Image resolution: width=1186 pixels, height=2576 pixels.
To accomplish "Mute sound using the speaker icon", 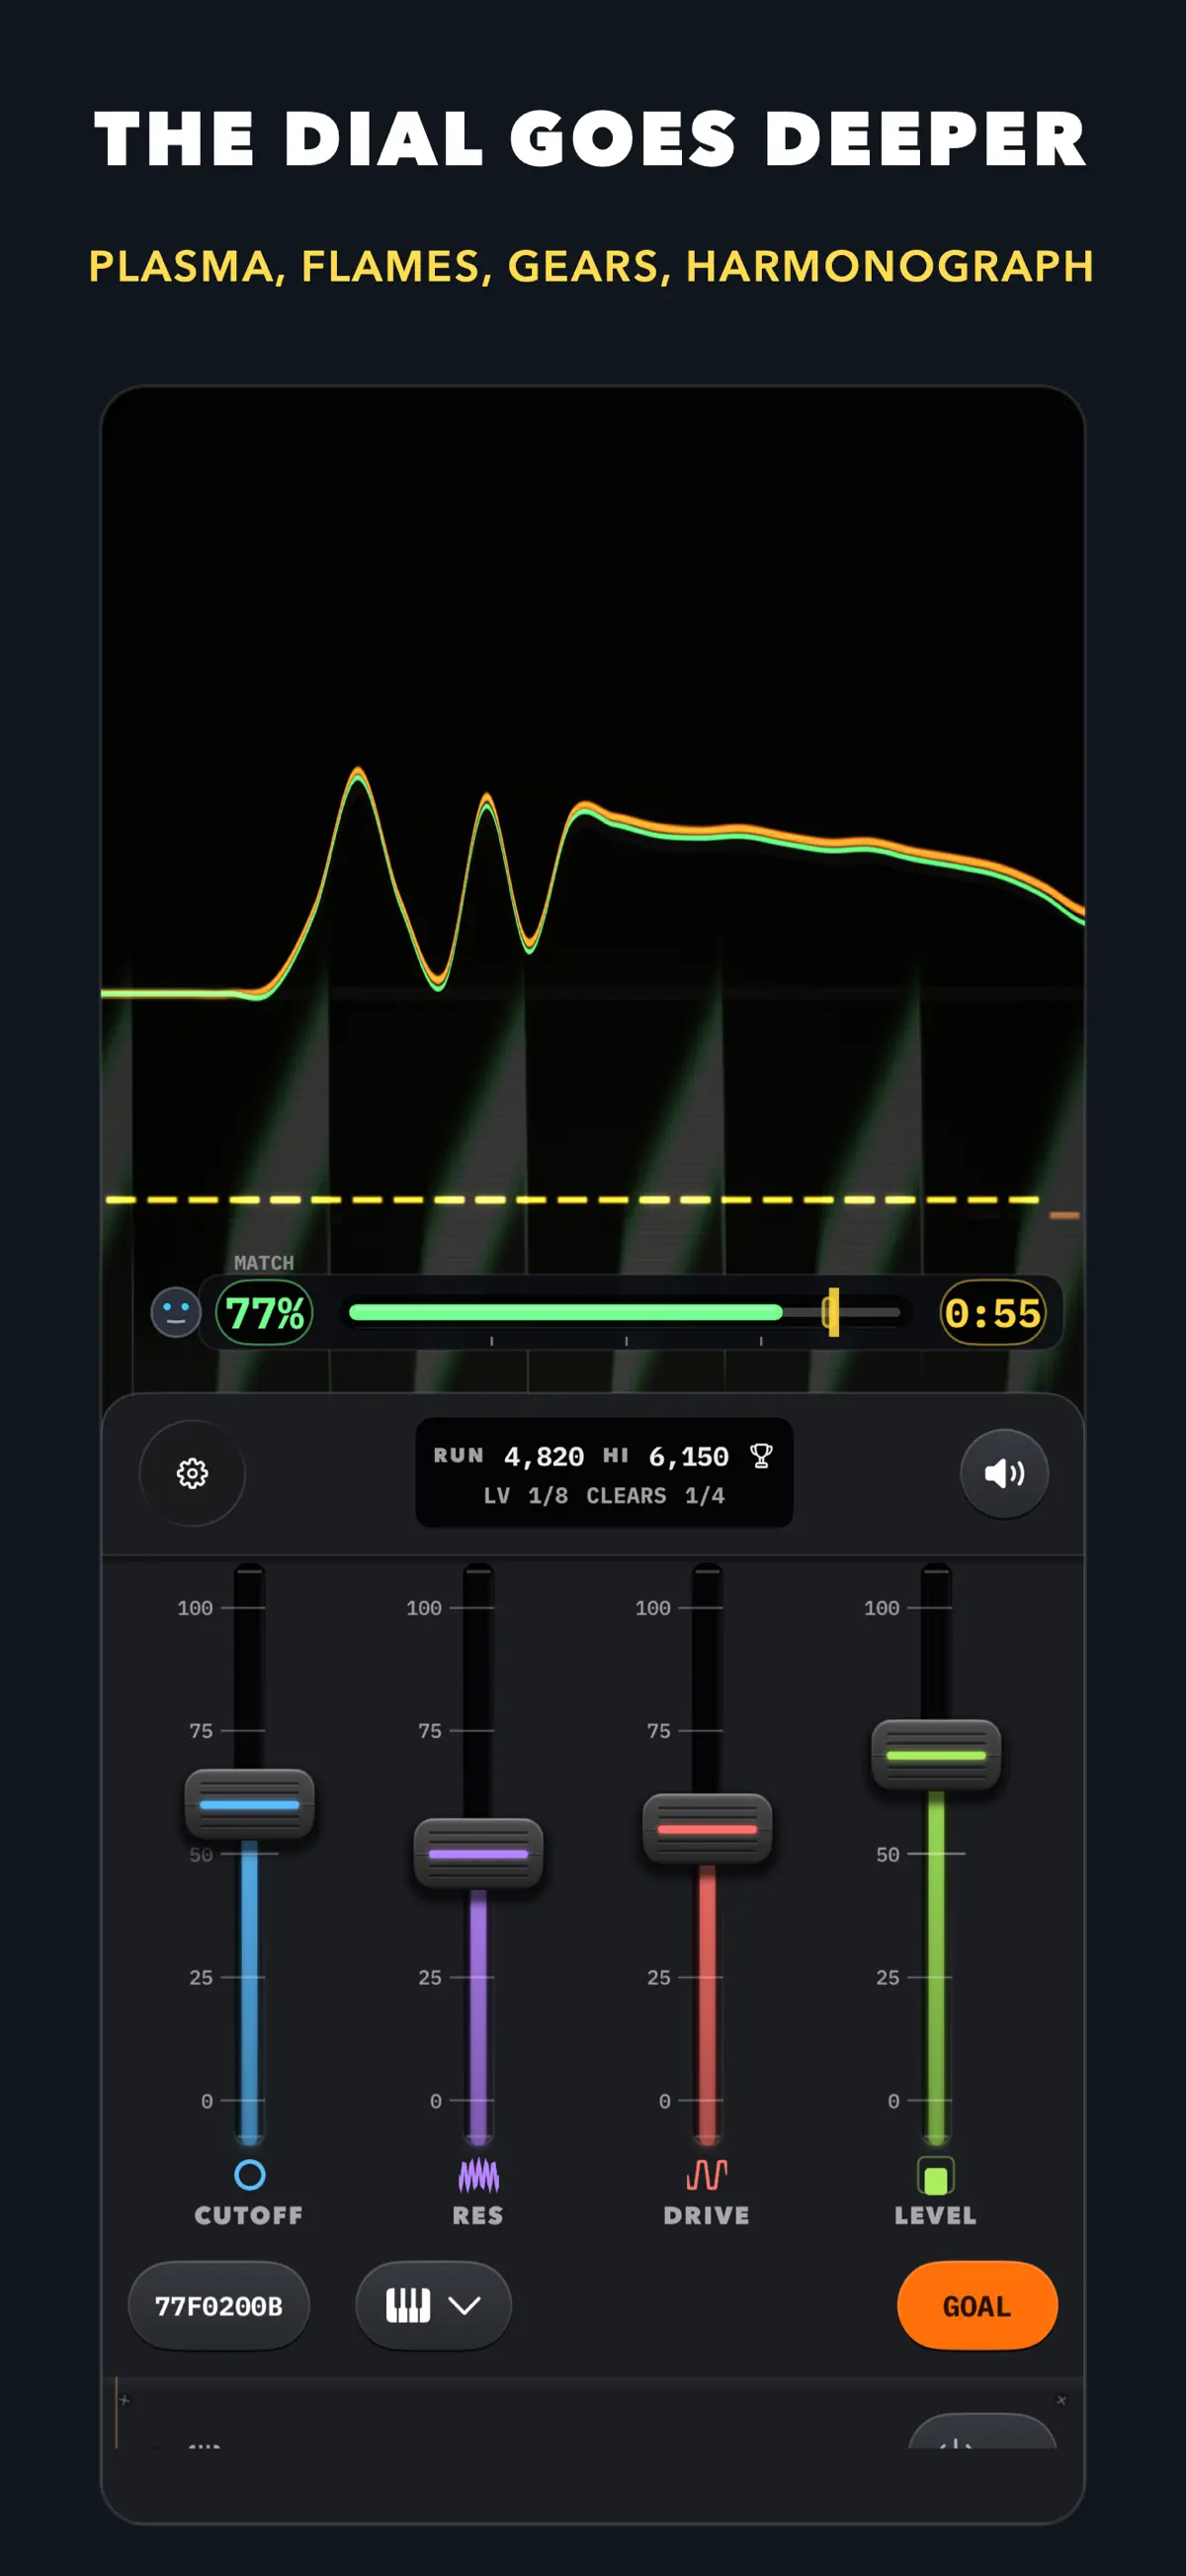I will coord(1004,1473).
